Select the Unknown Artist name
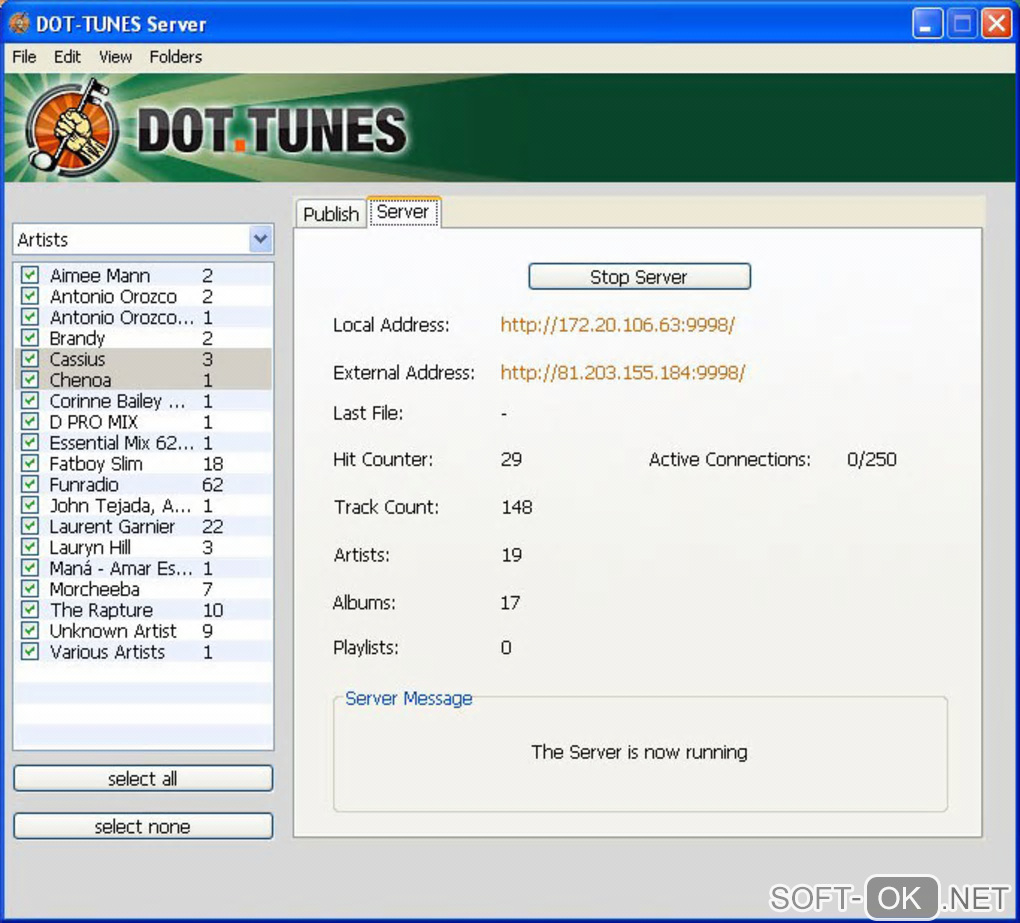Image resolution: width=1020 pixels, height=923 pixels. click(113, 631)
